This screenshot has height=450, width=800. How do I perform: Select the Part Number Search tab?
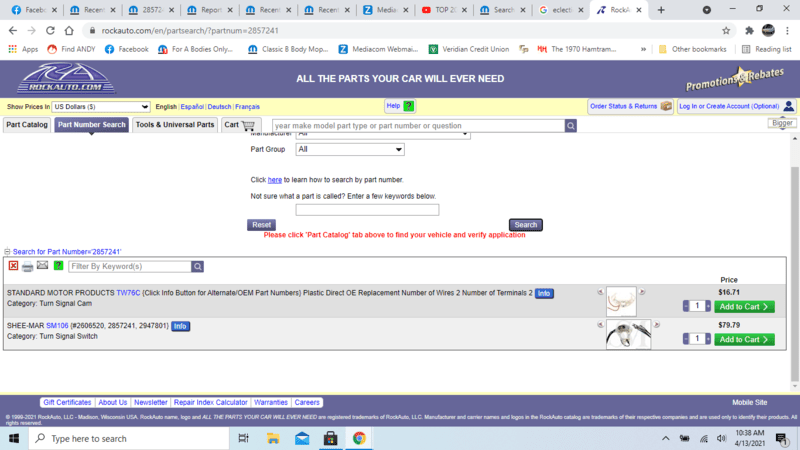click(x=91, y=125)
